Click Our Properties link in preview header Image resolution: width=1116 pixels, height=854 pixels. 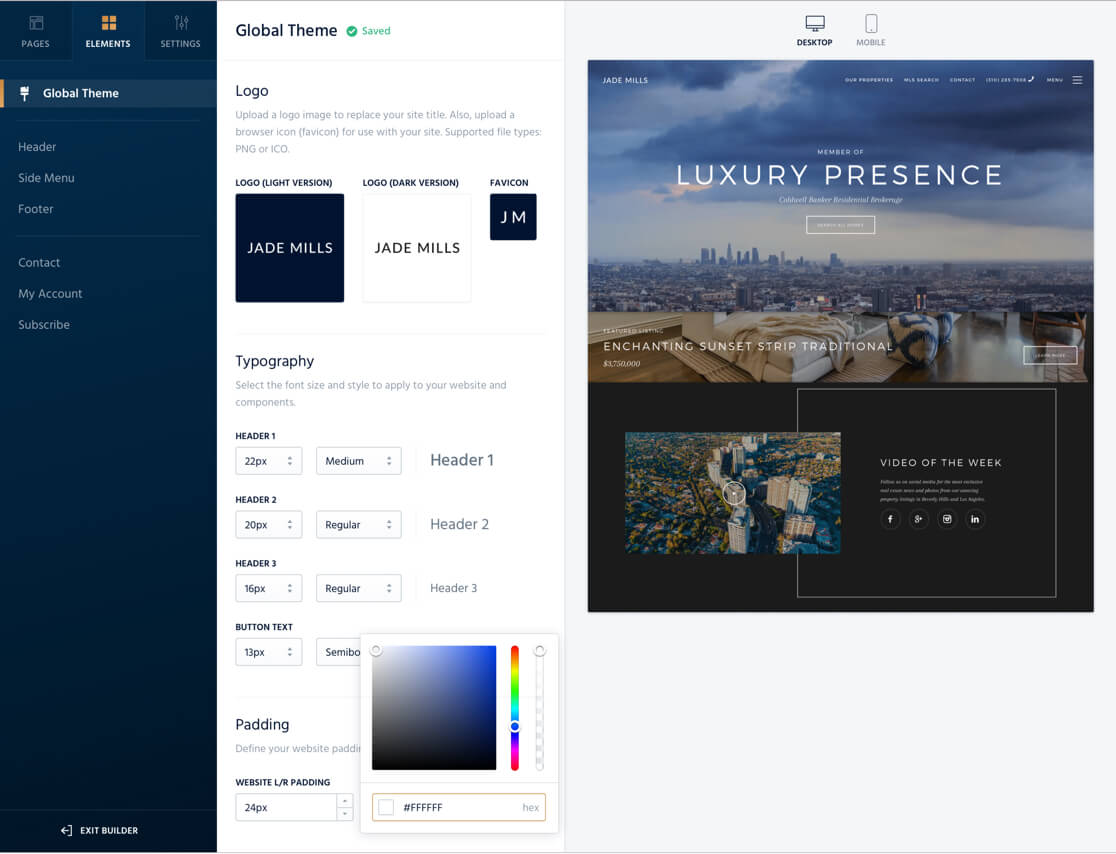pos(869,80)
